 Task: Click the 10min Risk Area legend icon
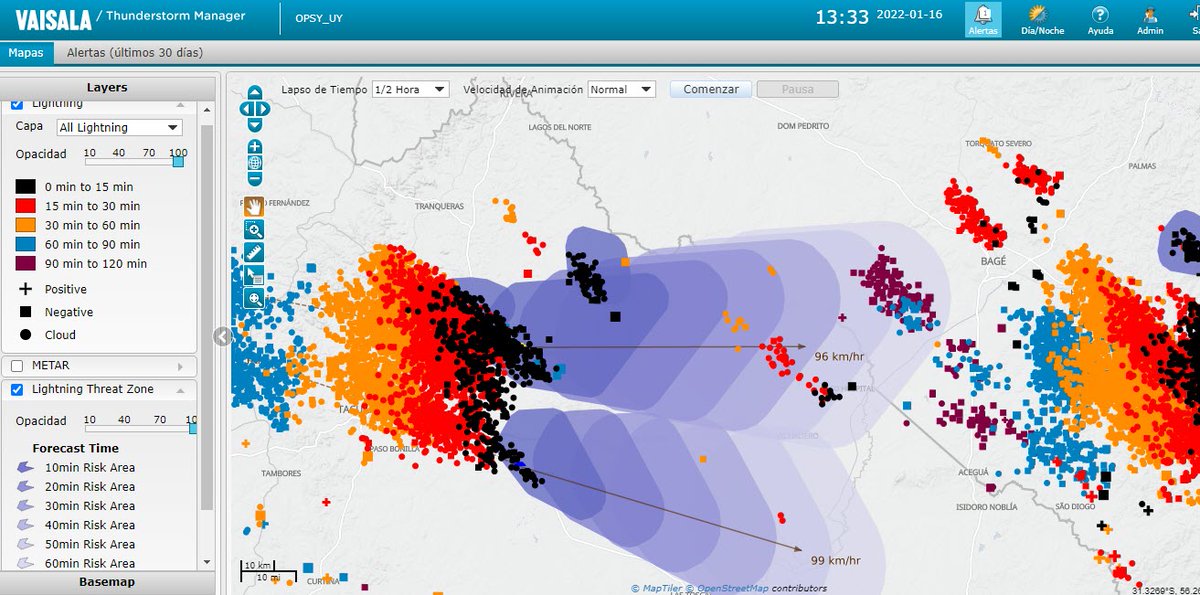[x=25, y=467]
